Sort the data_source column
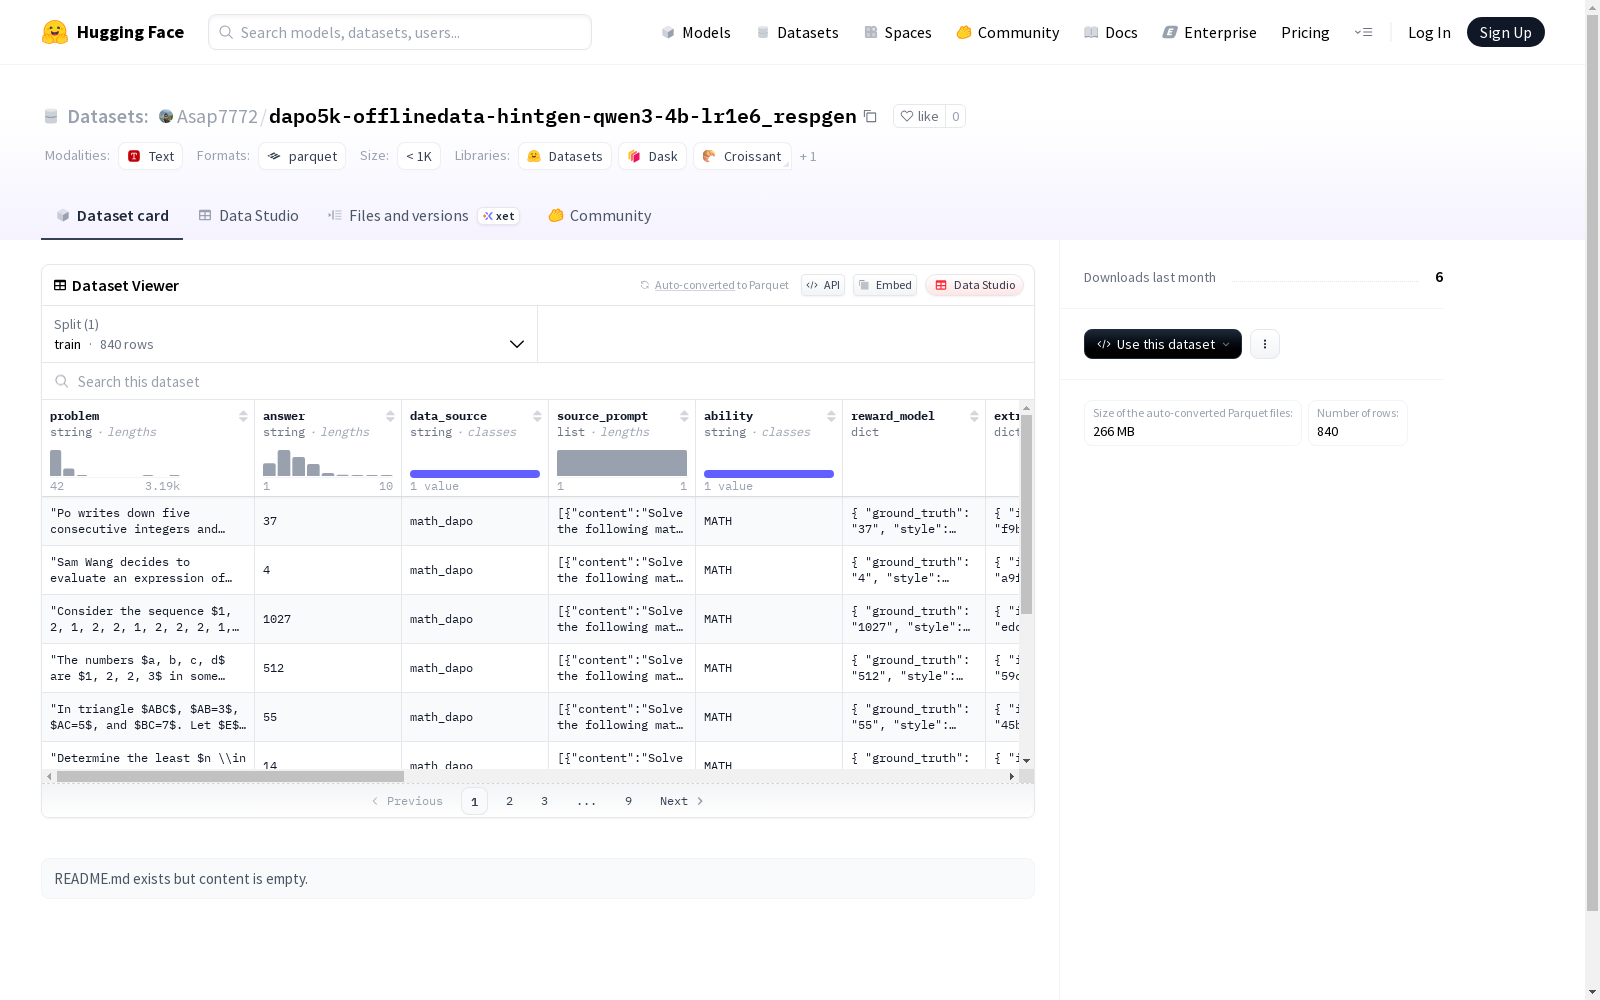The height and width of the screenshot is (1000, 1600). 537,416
